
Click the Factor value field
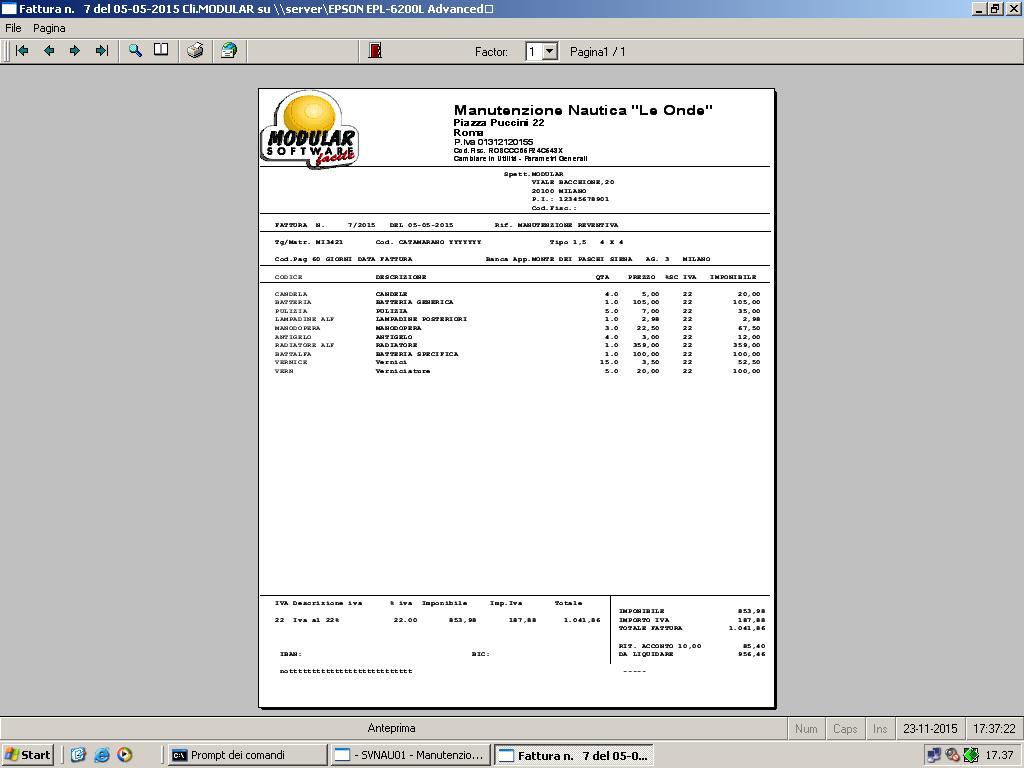coord(533,51)
